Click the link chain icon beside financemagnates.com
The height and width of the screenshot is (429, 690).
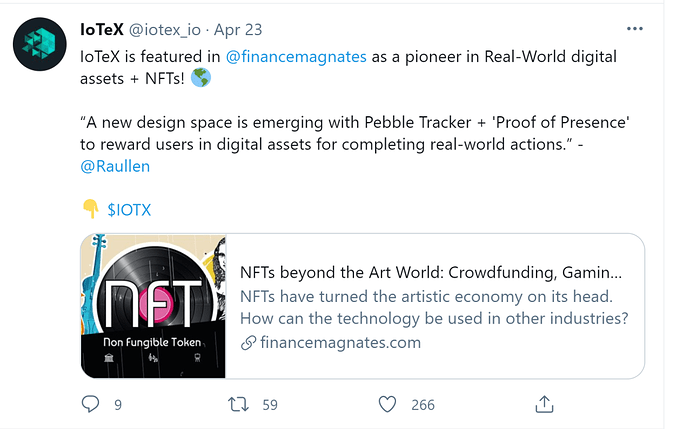tap(249, 343)
